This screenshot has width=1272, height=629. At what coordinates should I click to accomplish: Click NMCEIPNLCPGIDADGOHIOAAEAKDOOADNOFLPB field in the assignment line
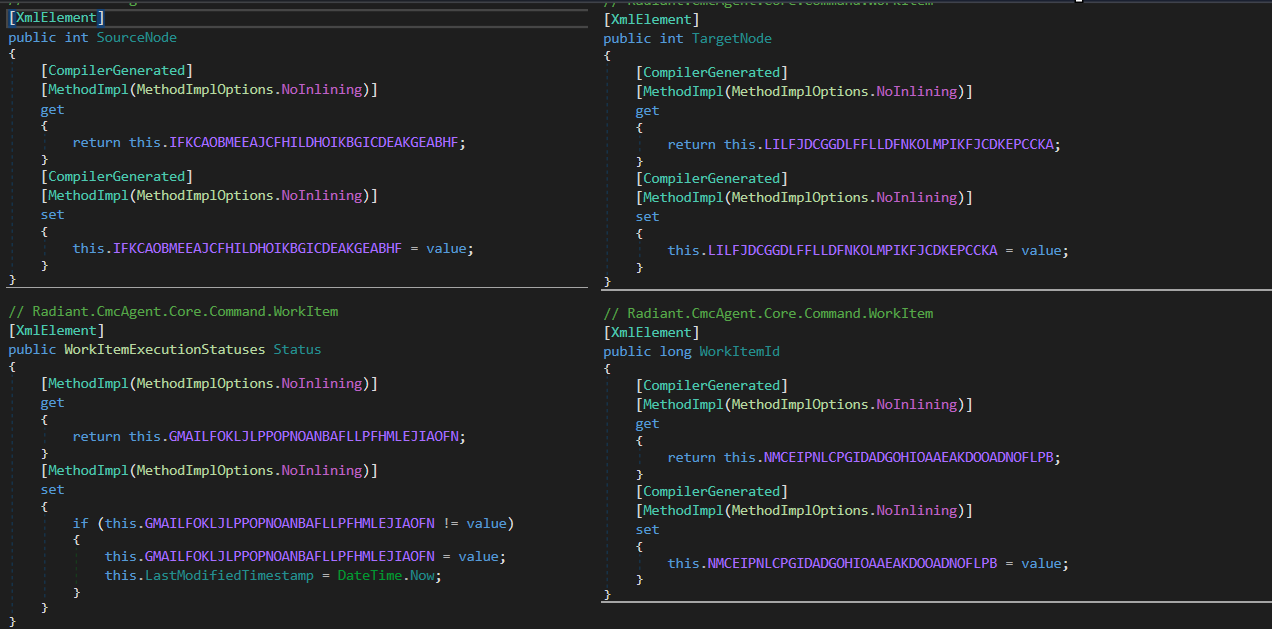[852, 563]
